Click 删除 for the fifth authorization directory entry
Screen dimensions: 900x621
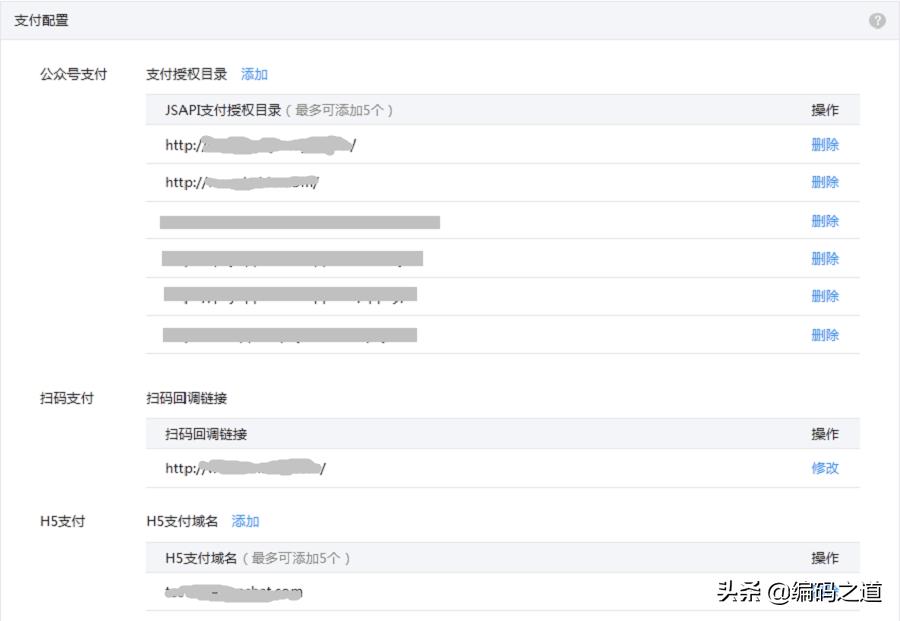[826, 296]
